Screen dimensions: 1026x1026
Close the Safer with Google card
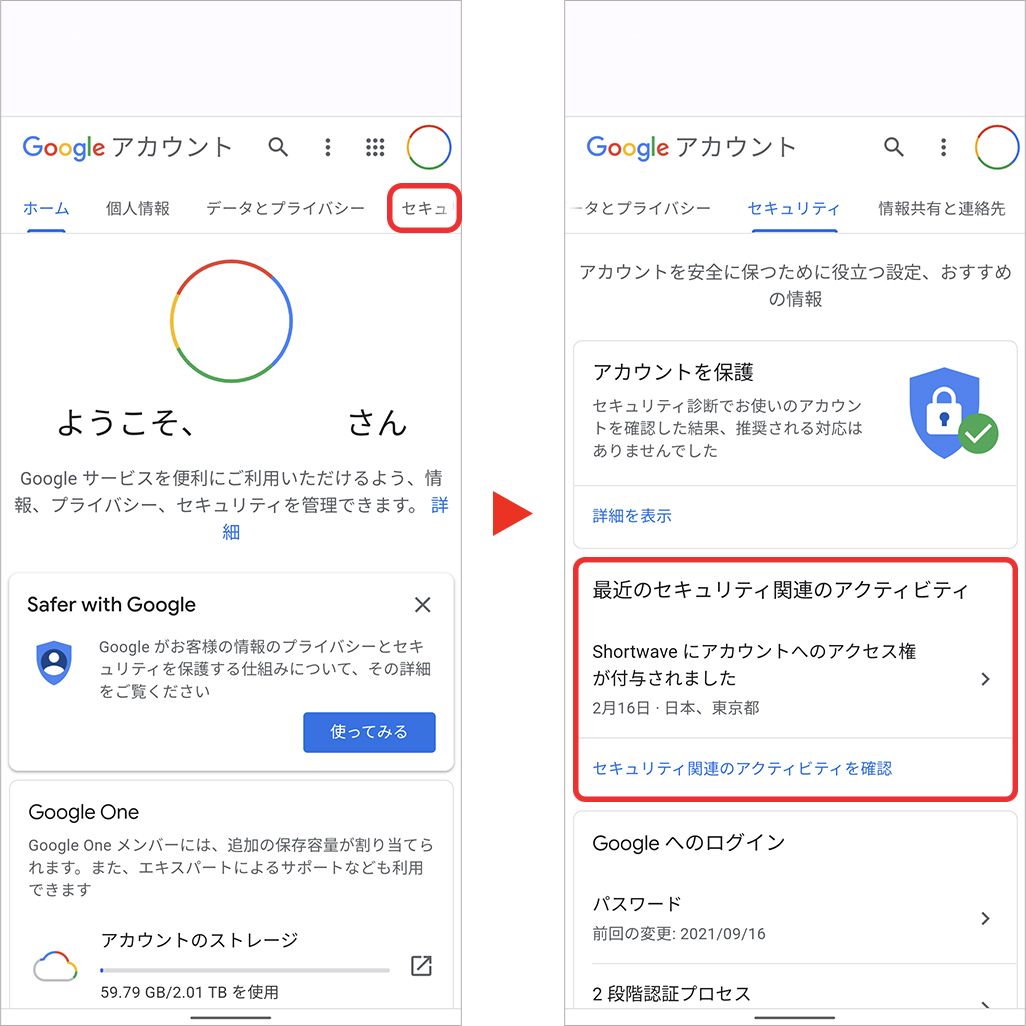pos(423,605)
